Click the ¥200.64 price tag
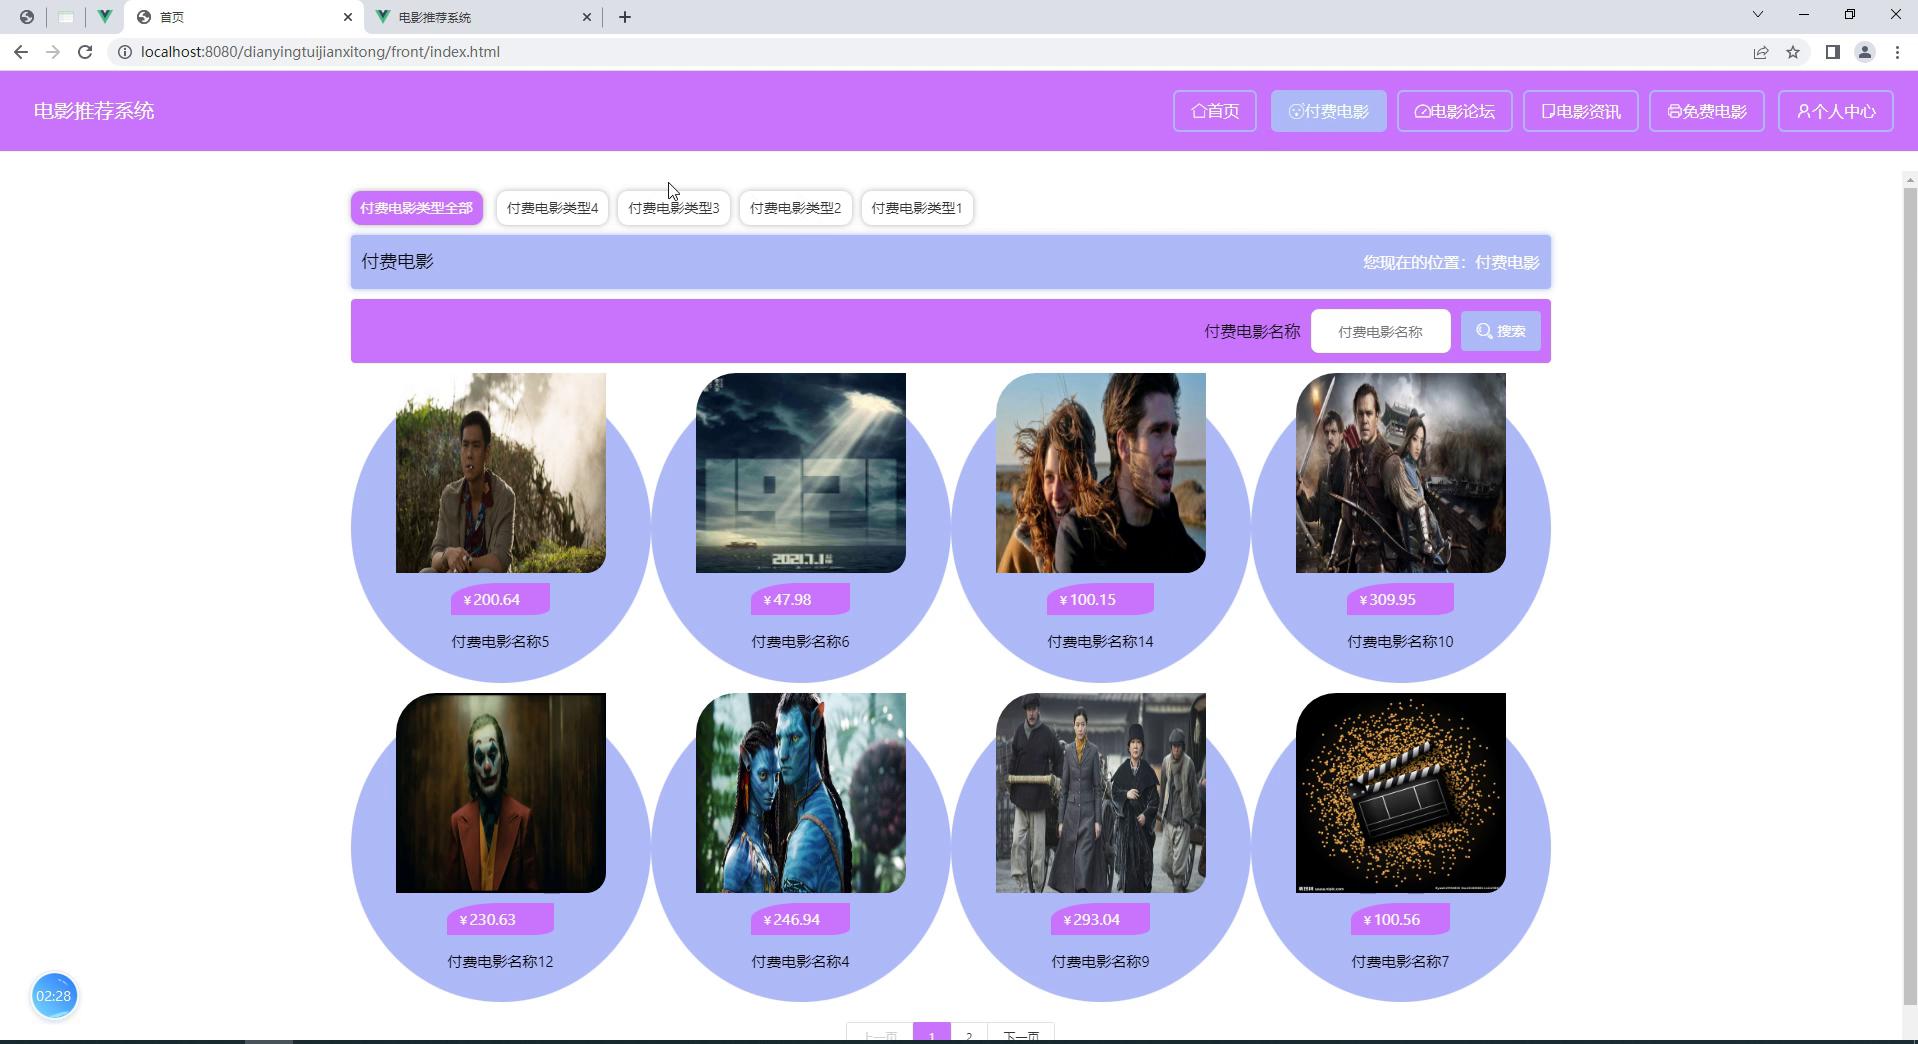This screenshot has height=1044, width=1918. pos(500,599)
